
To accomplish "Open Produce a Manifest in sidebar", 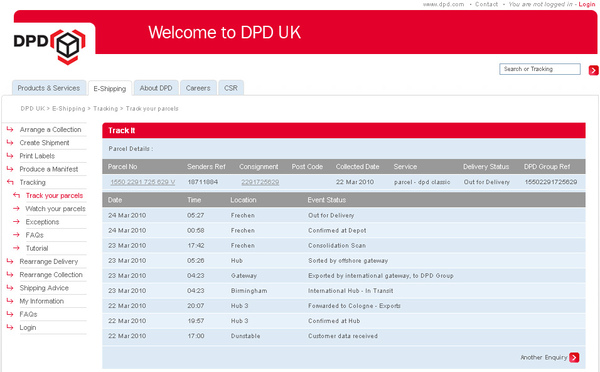I will 49,169.
